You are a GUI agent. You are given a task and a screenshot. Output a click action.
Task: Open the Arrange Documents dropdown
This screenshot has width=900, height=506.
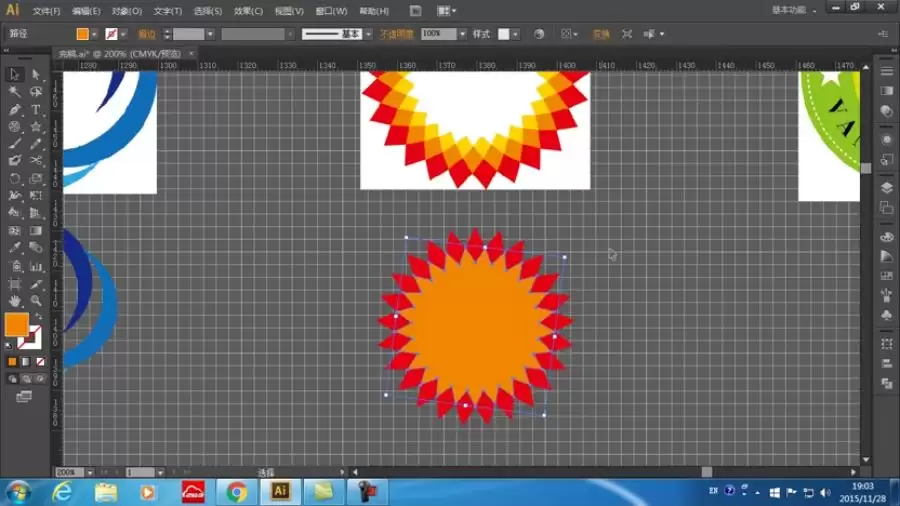click(x=447, y=10)
